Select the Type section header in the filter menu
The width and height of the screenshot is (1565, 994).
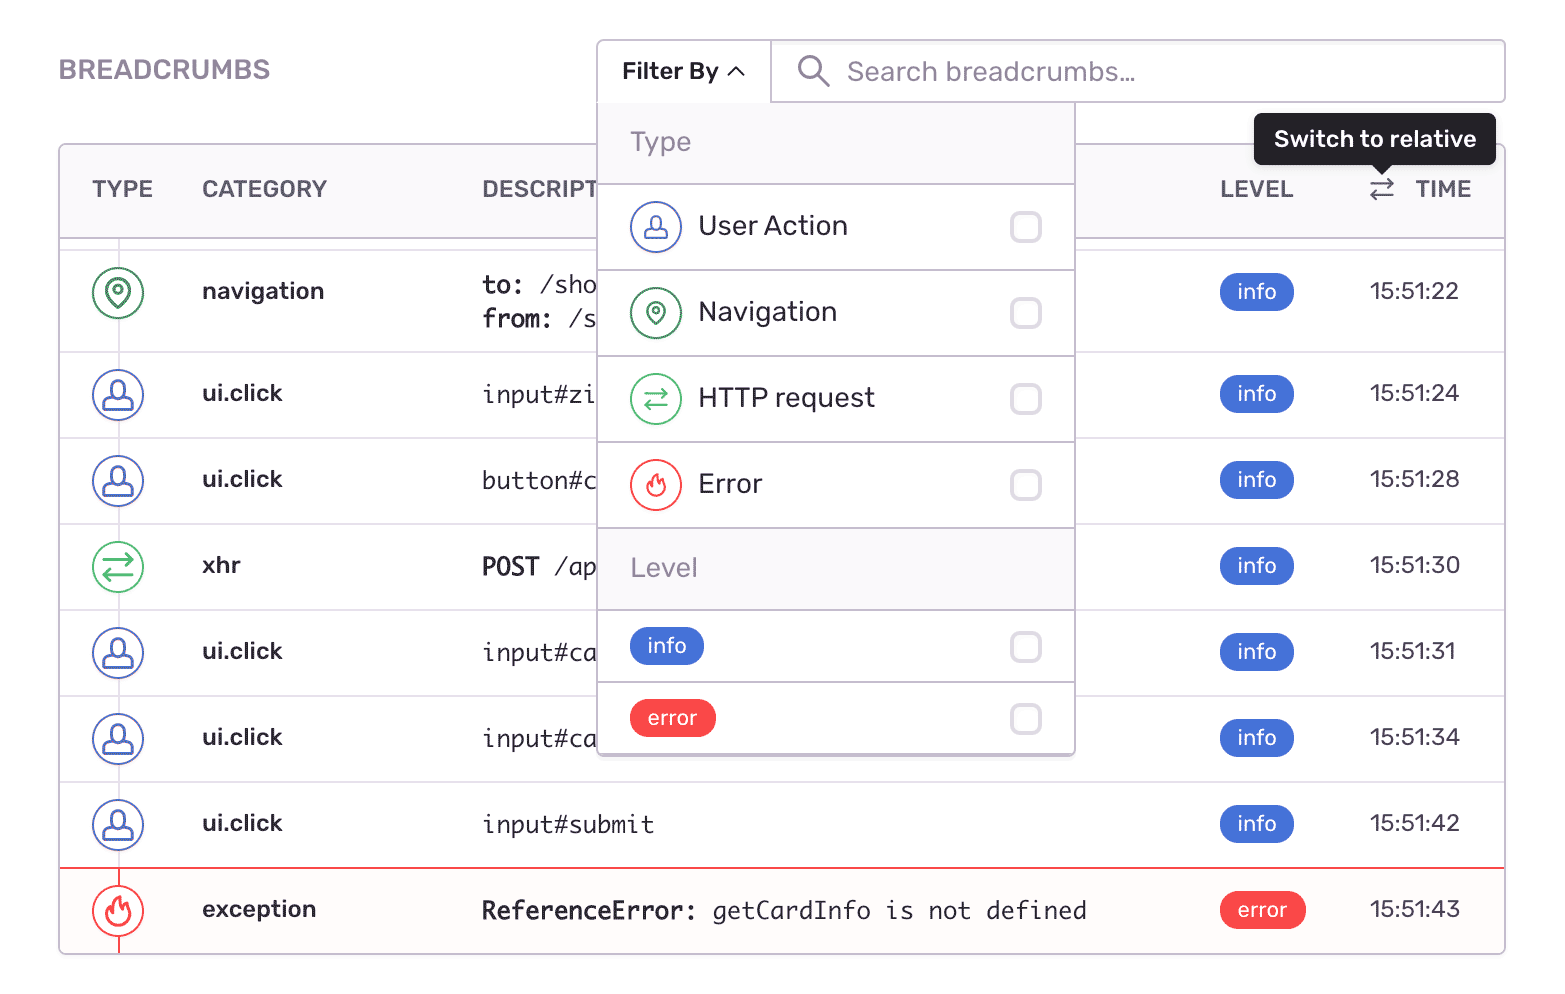[660, 142]
